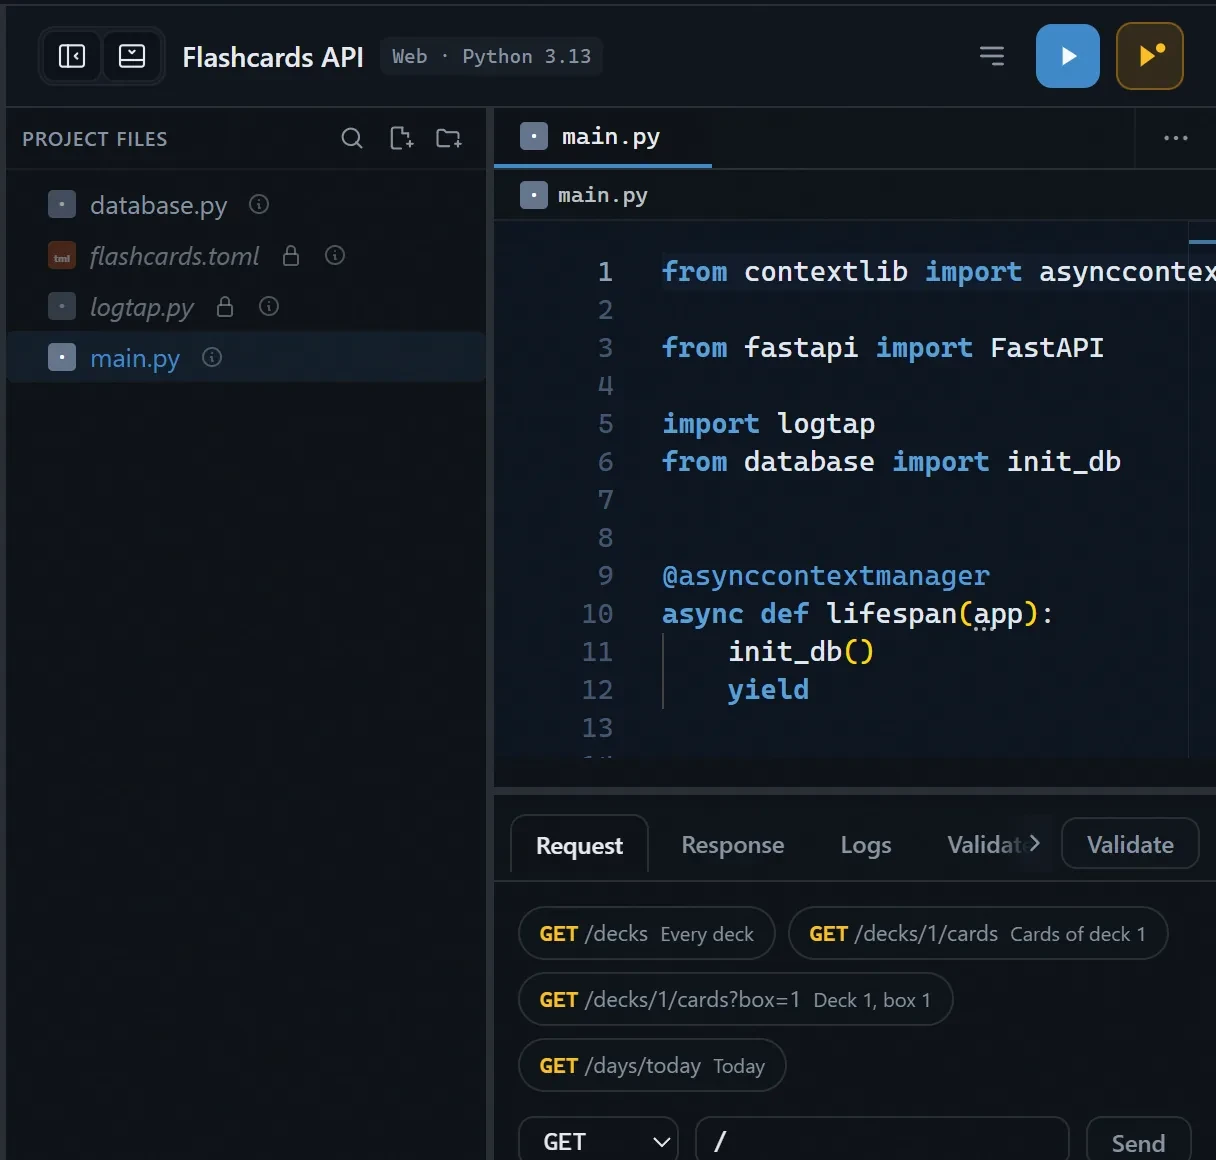Show info for logtap.py
The height and width of the screenshot is (1160, 1216).
click(269, 306)
